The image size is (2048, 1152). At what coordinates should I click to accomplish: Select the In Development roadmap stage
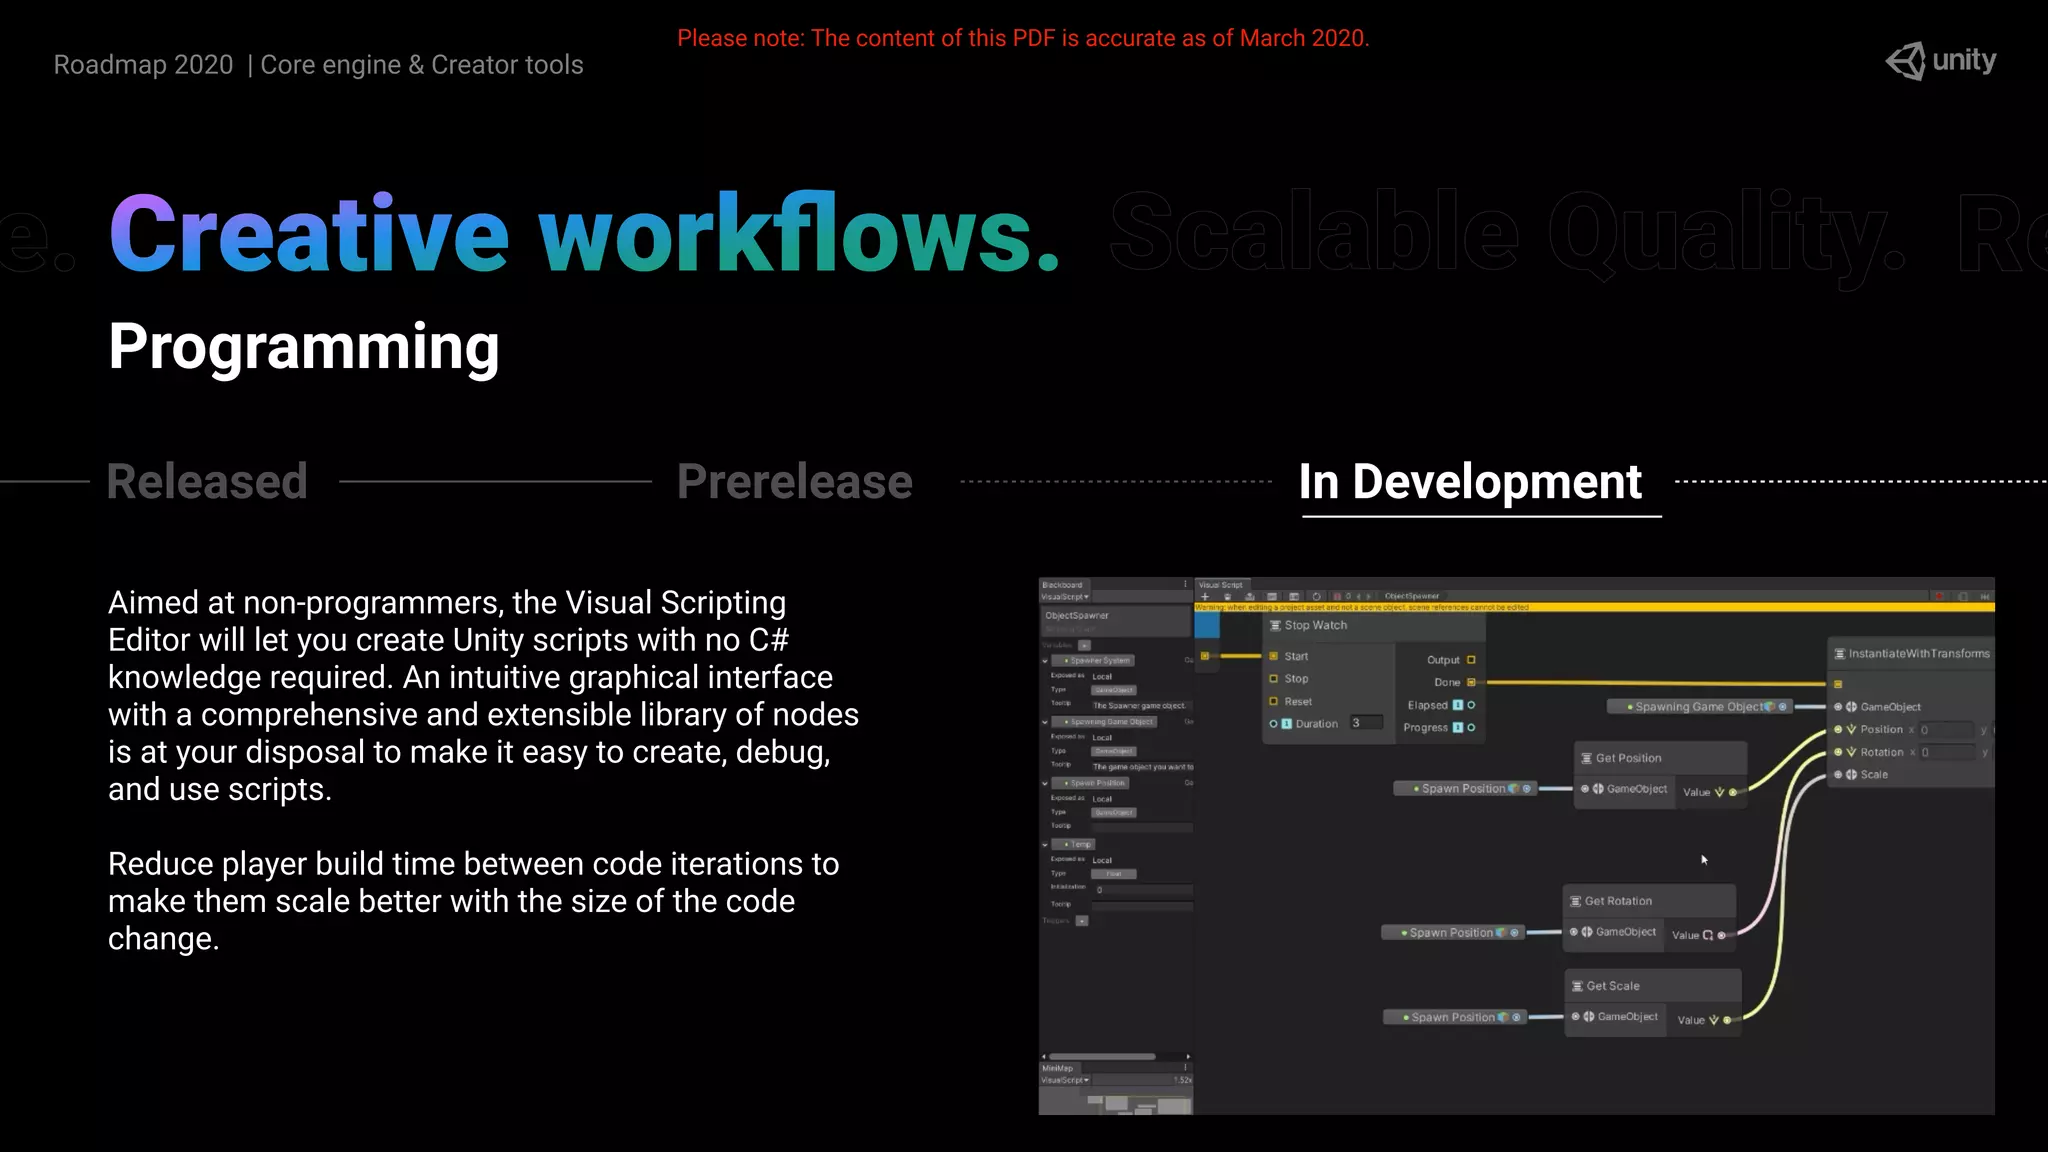pos(1470,481)
